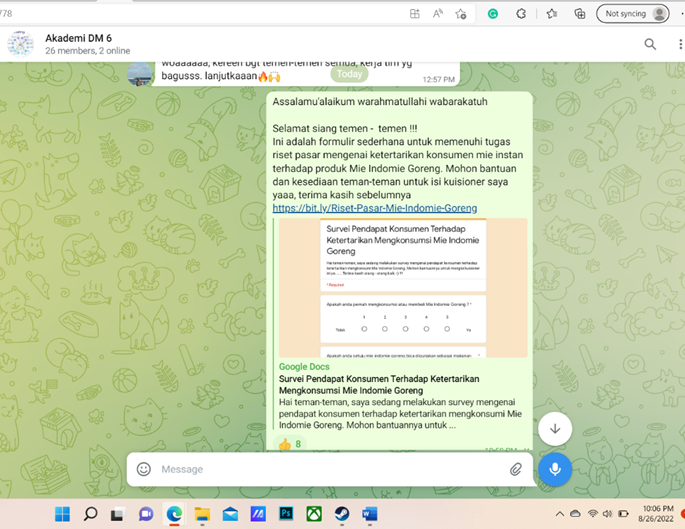This screenshot has width=685, height=529.
Task: Start a voice message with the microphone button
Action: click(x=555, y=470)
